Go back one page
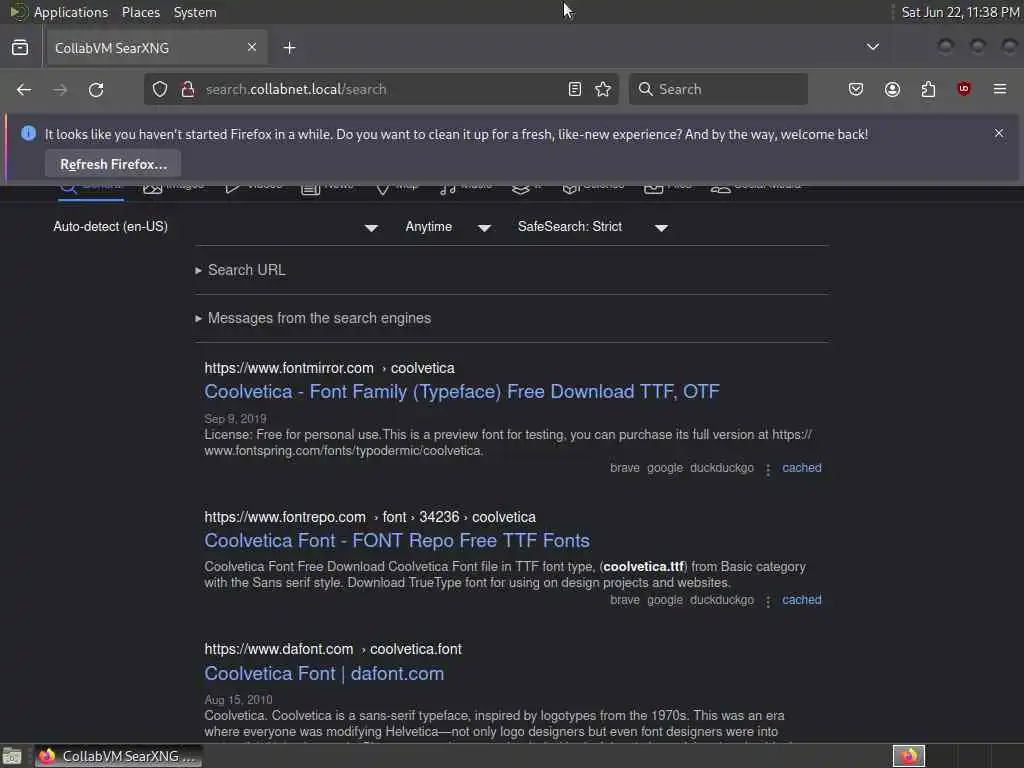 point(24,89)
